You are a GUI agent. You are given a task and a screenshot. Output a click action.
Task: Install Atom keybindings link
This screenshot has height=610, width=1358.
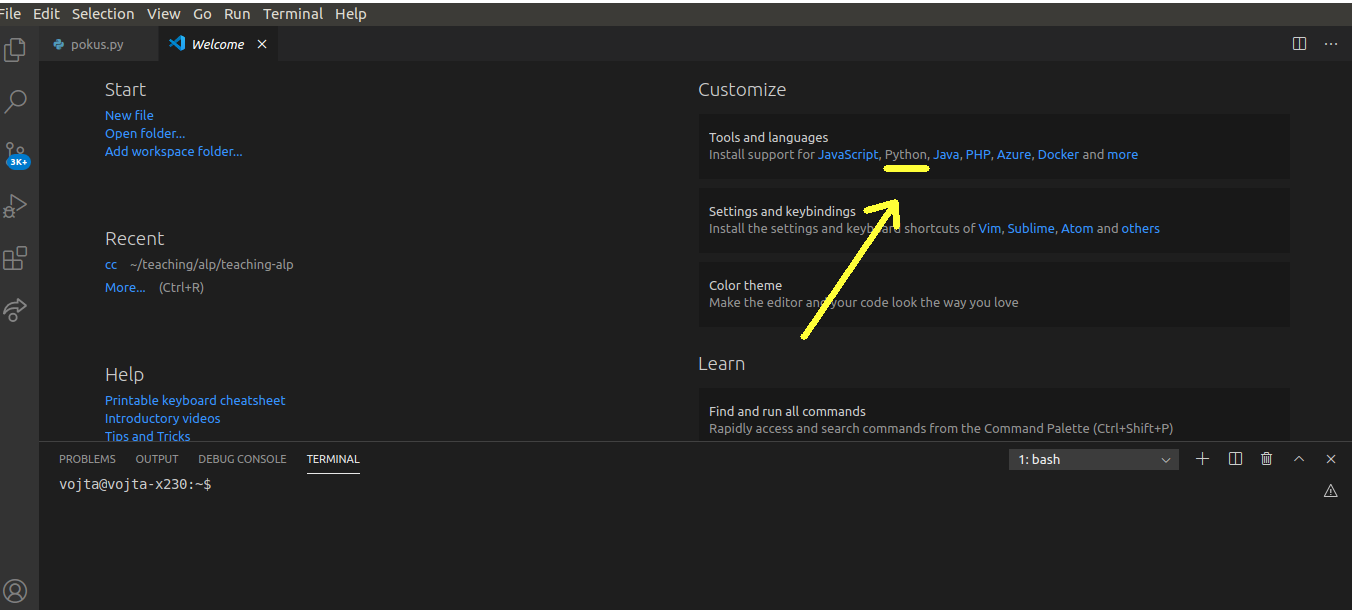point(1077,229)
